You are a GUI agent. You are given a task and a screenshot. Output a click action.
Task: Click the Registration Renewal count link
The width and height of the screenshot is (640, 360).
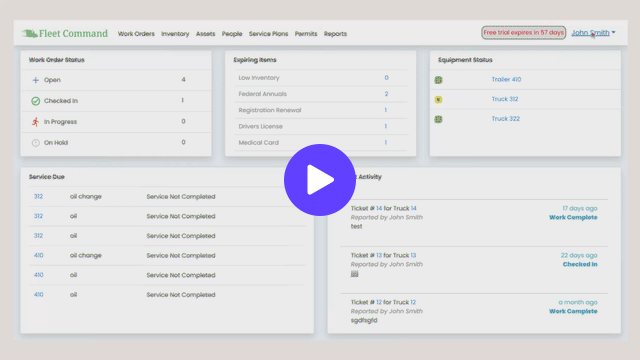(x=385, y=110)
